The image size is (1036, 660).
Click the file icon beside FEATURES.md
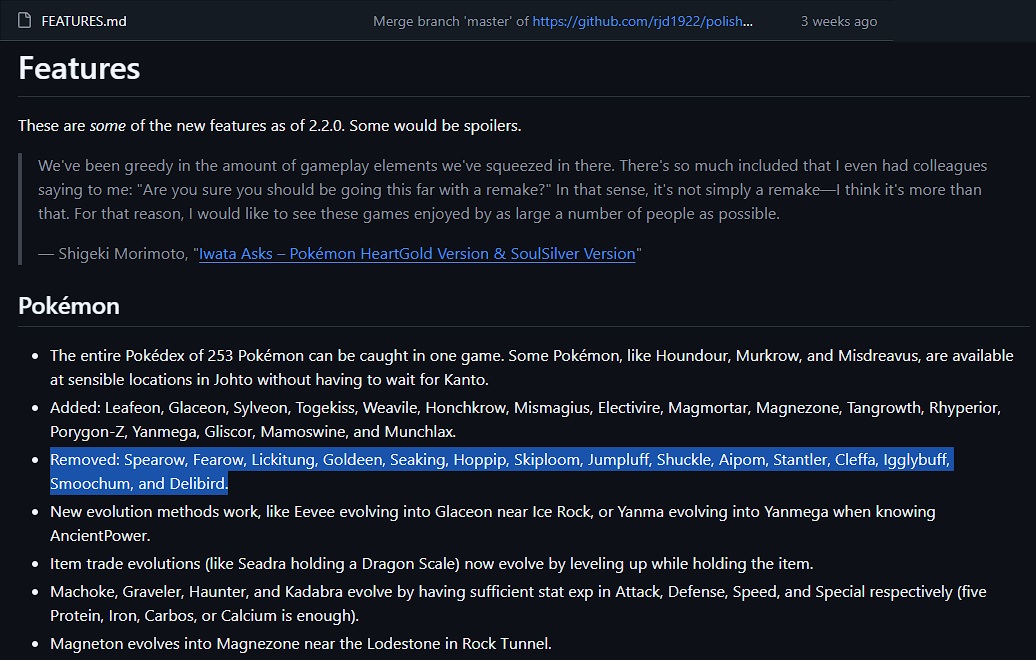(x=24, y=21)
